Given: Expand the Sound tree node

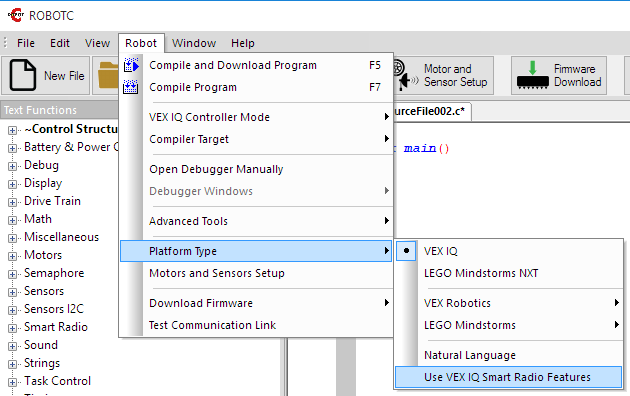Looking at the screenshot, I should pyautogui.click(x=12, y=346).
